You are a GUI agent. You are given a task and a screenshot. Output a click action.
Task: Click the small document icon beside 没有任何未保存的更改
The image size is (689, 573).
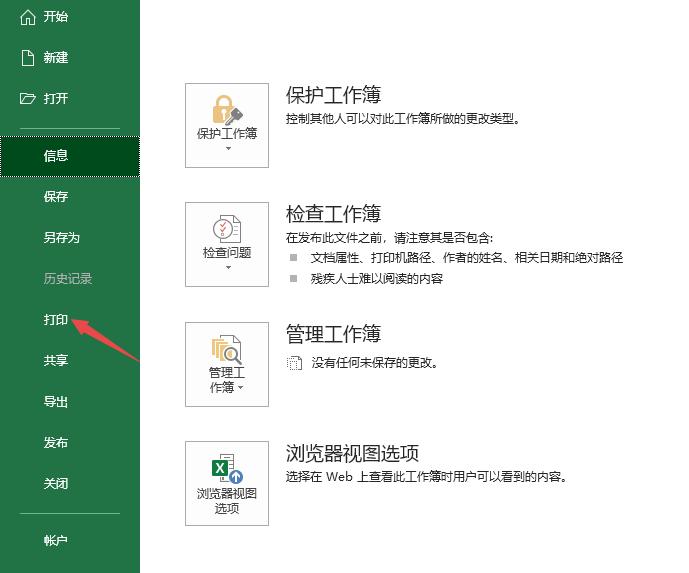point(294,363)
